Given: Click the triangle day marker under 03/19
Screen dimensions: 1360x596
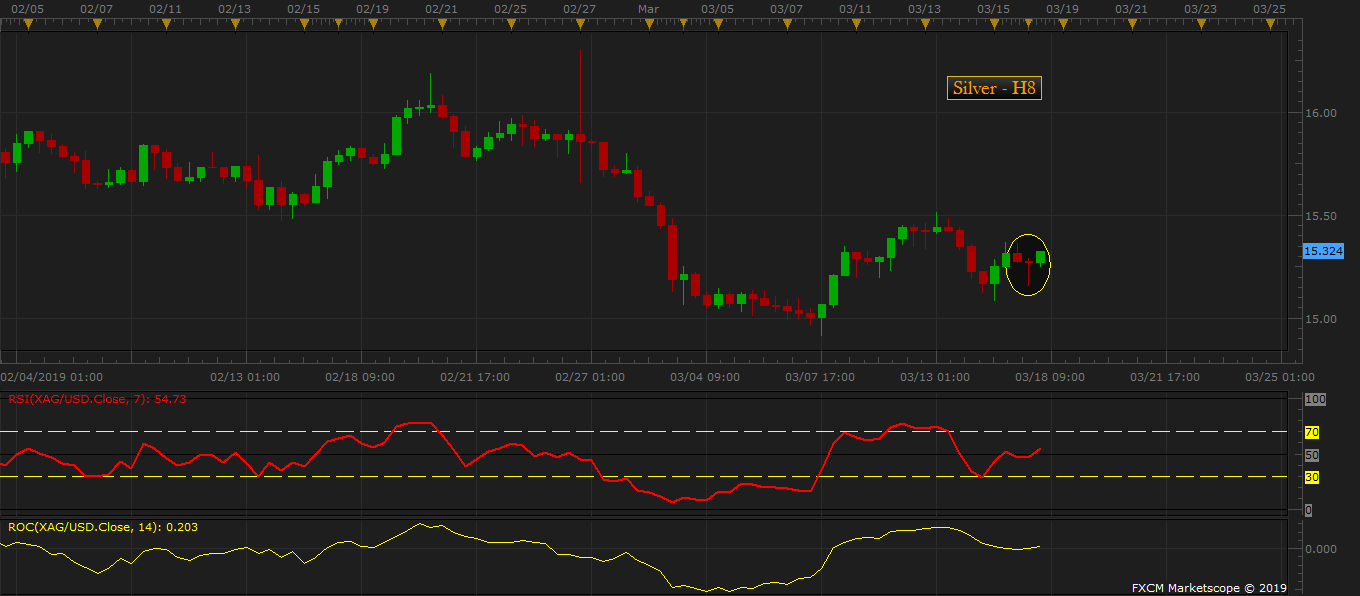Looking at the screenshot, I should pyautogui.click(x=1063, y=25).
